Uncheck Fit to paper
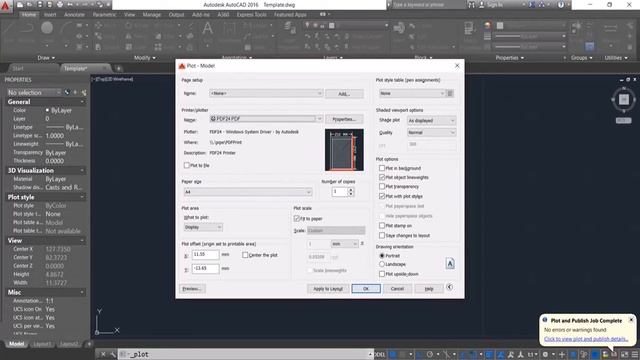 tap(297, 218)
